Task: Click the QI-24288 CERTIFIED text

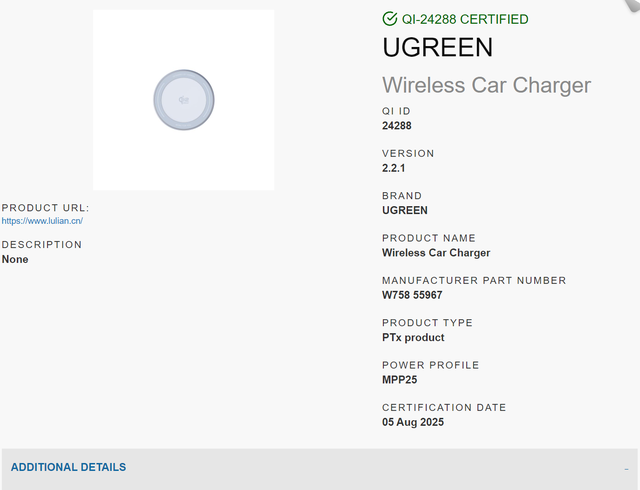Action: [x=465, y=19]
